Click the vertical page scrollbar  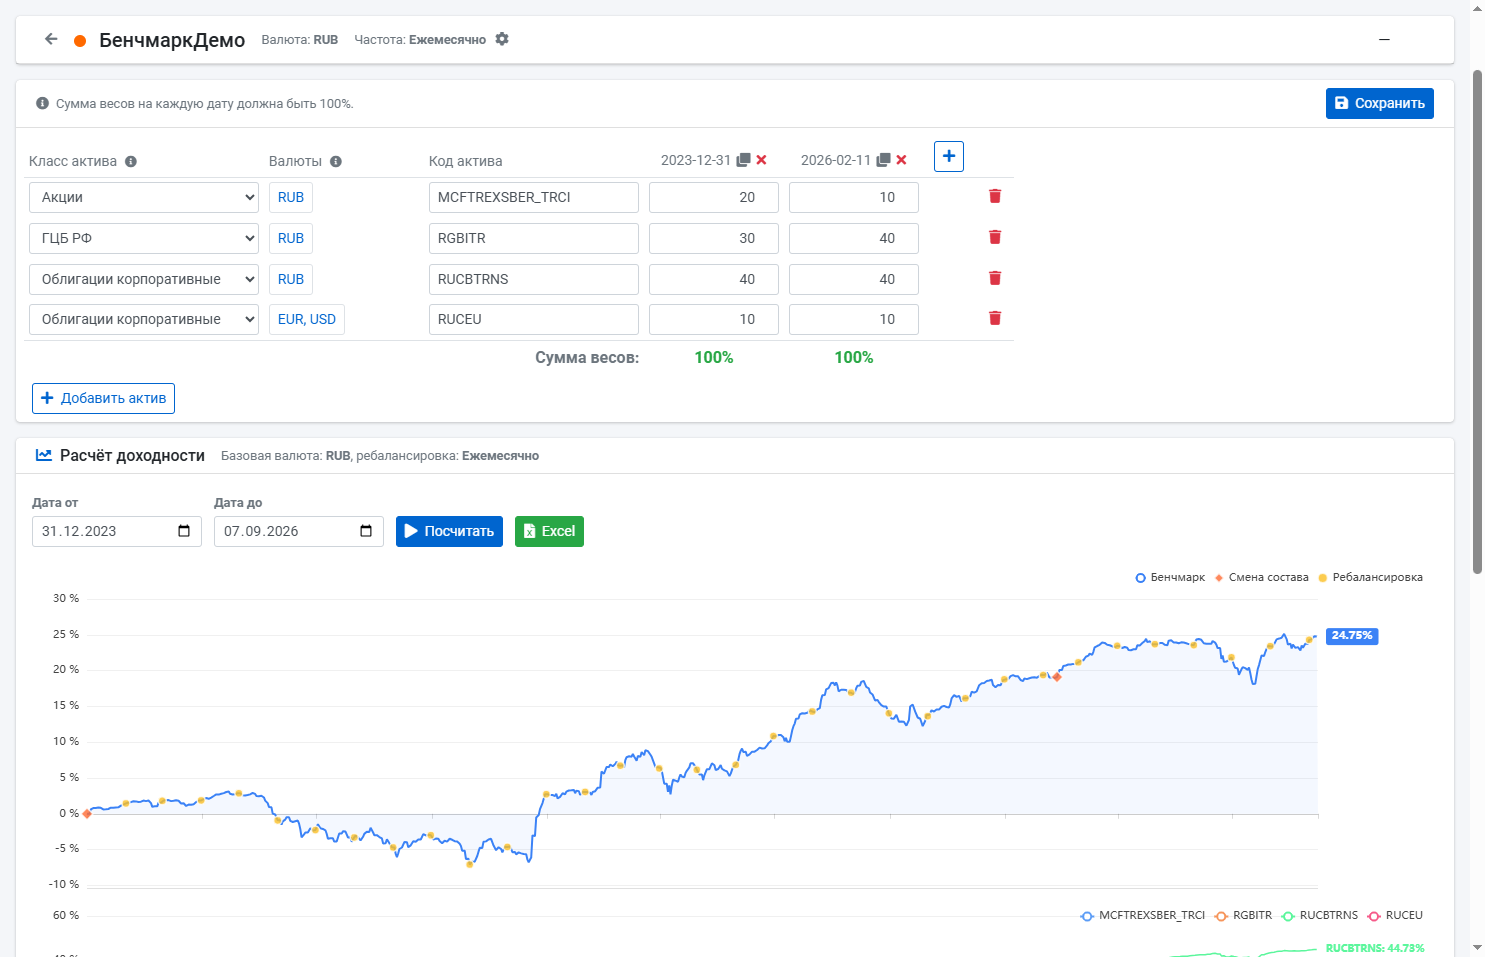click(1477, 320)
